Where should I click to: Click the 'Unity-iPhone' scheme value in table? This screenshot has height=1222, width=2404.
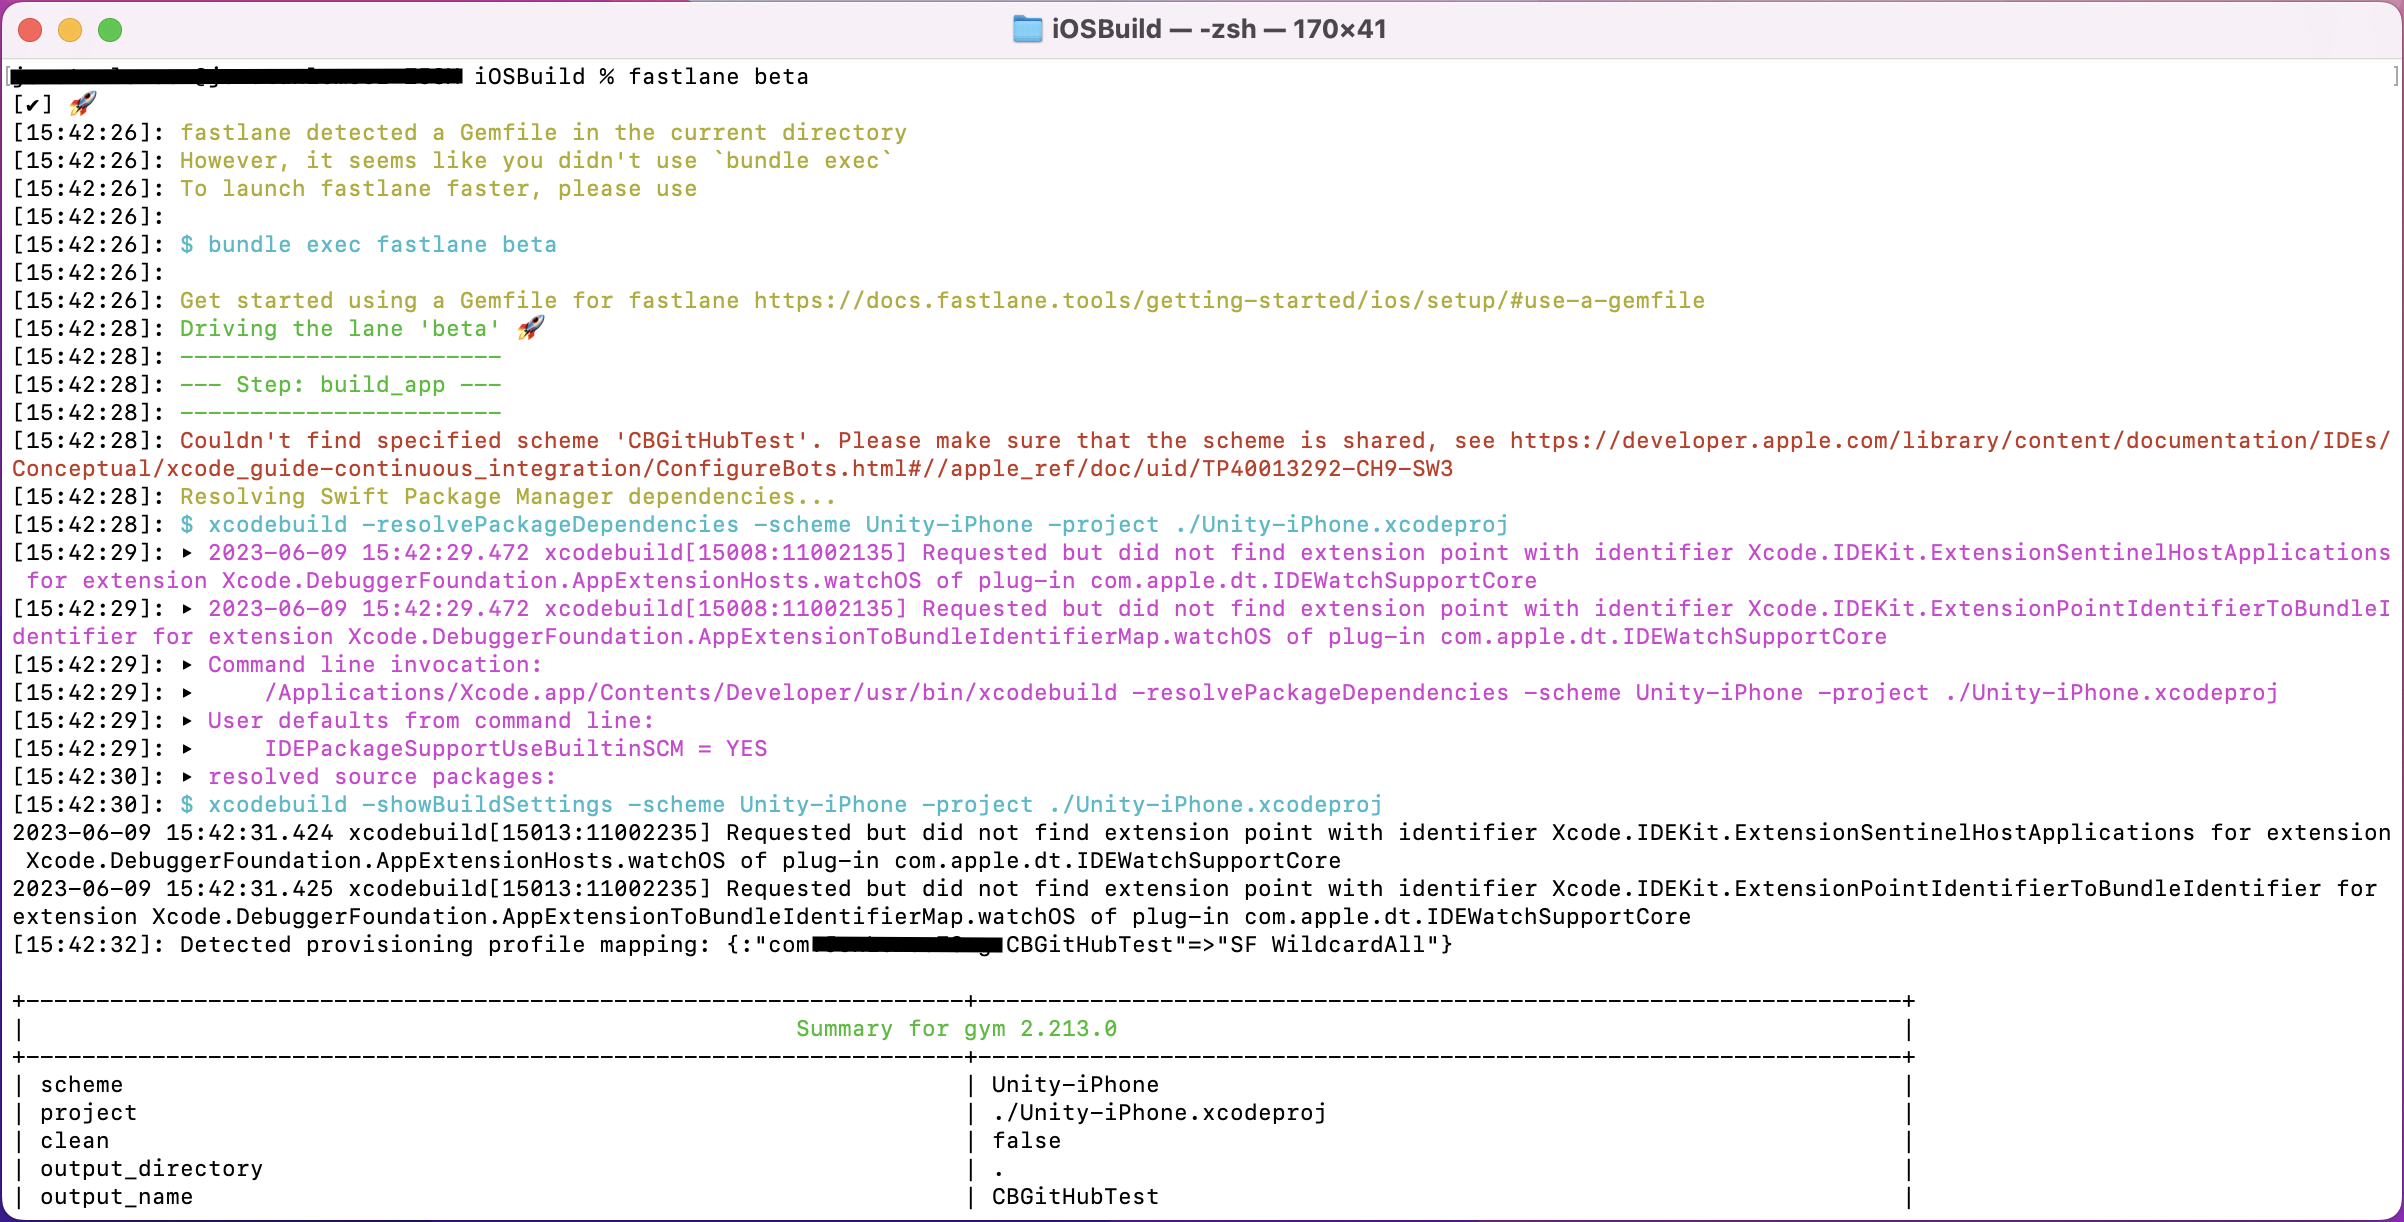1075,1085
